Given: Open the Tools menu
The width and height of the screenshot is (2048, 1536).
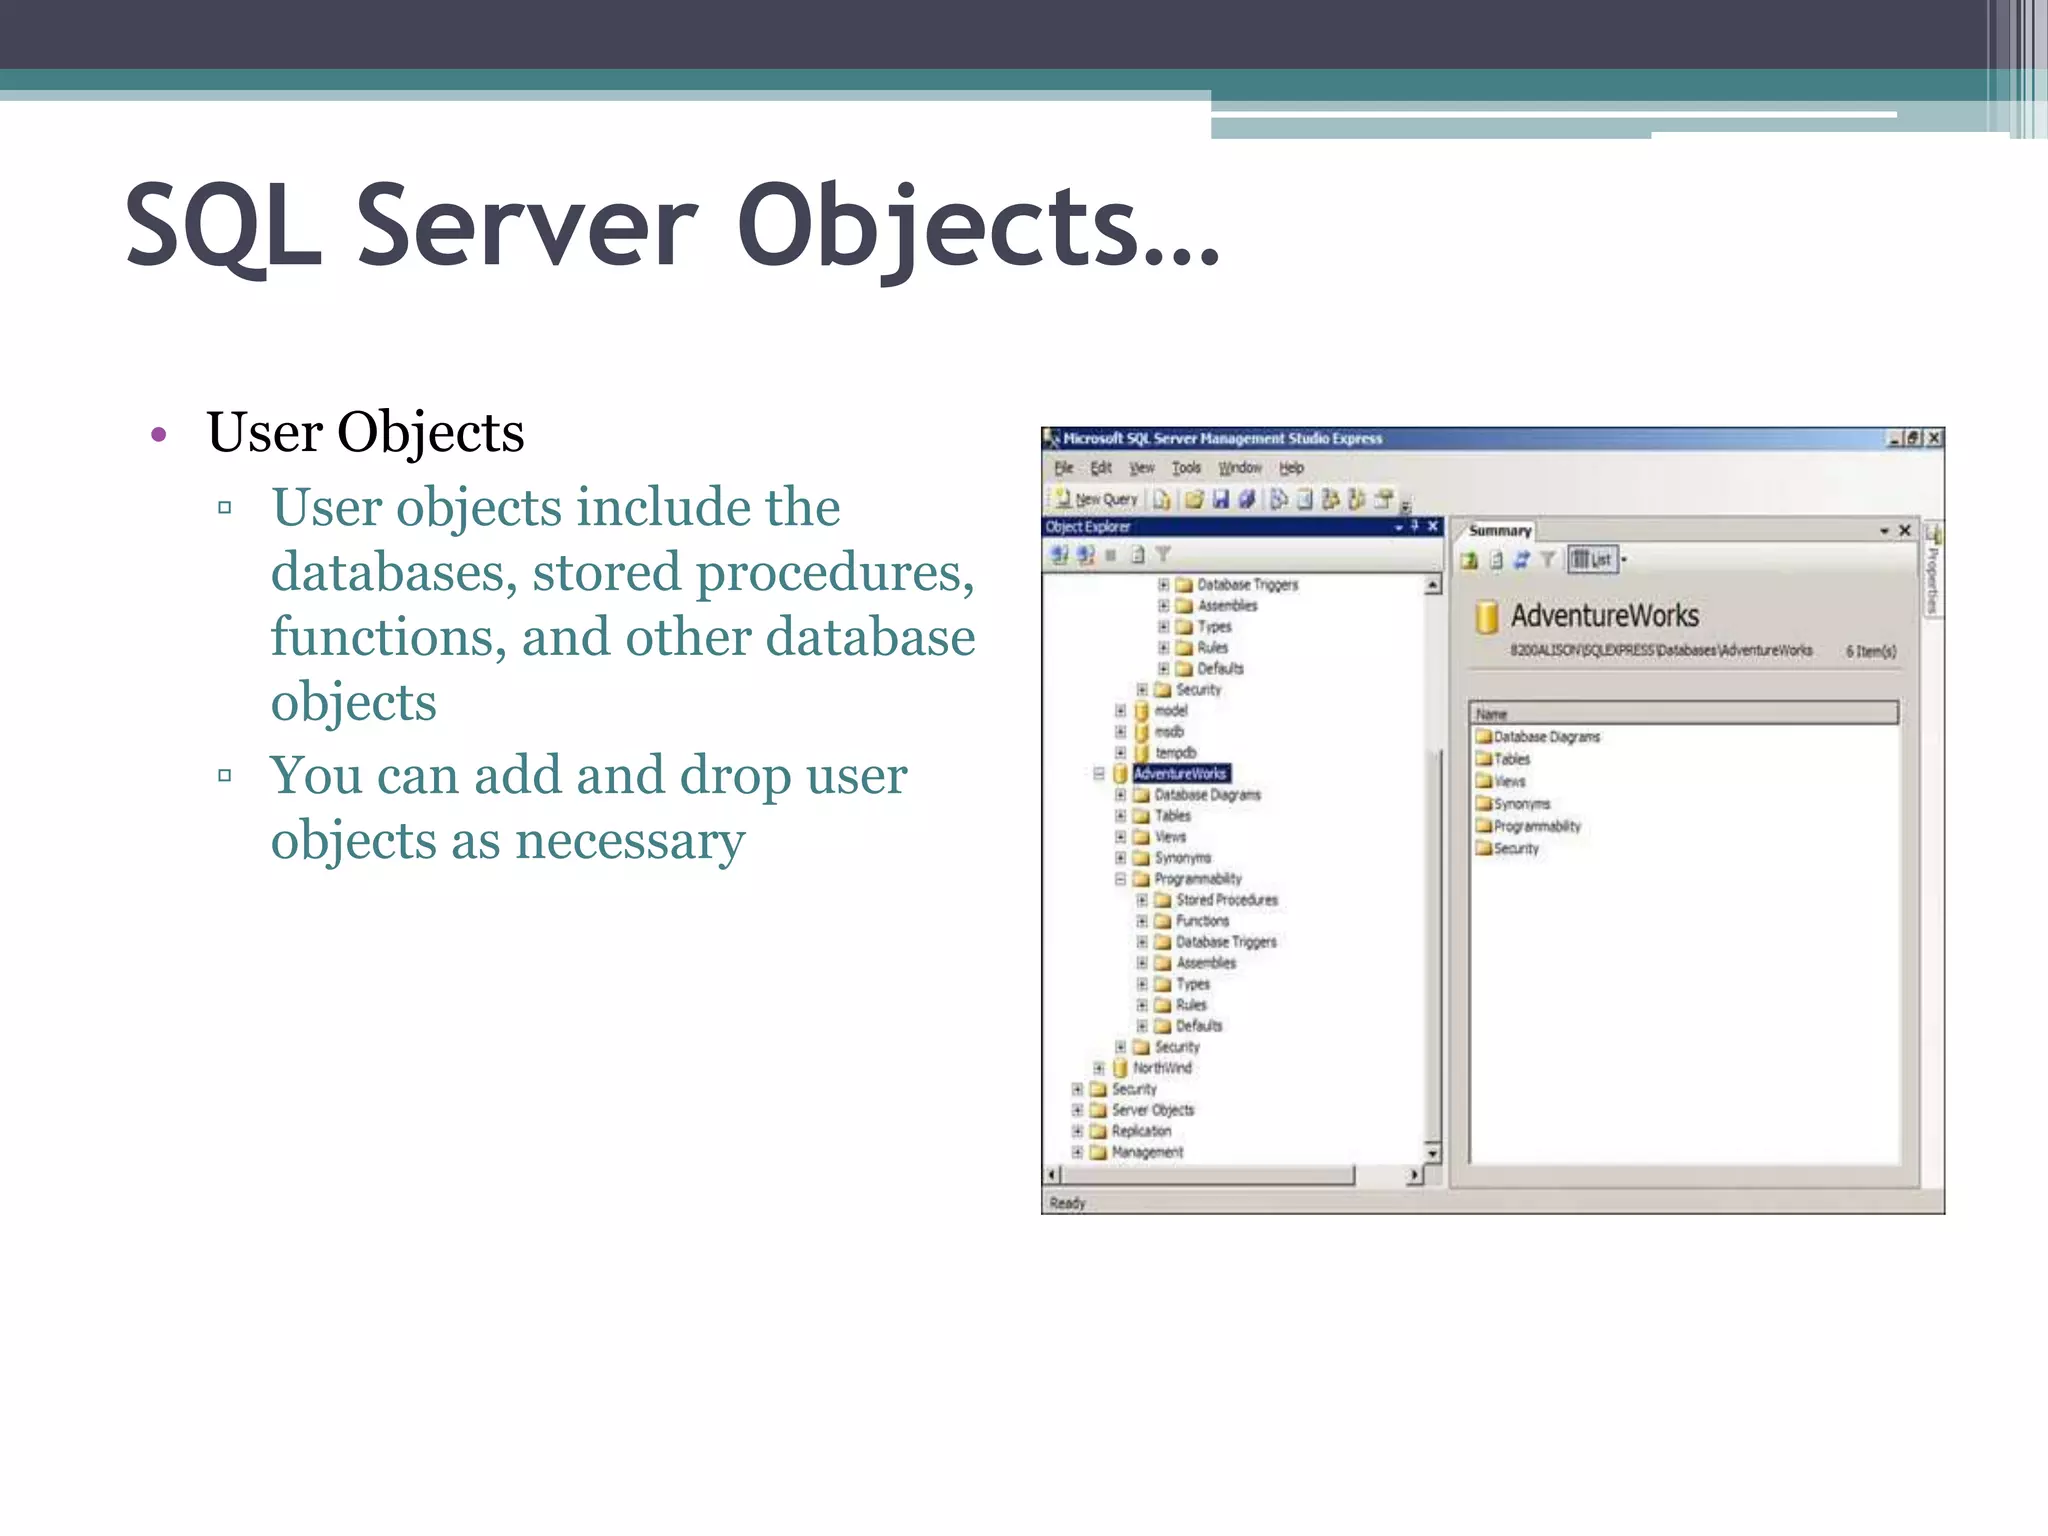Looking at the screenshot, I should click(x=1185, y=468).
